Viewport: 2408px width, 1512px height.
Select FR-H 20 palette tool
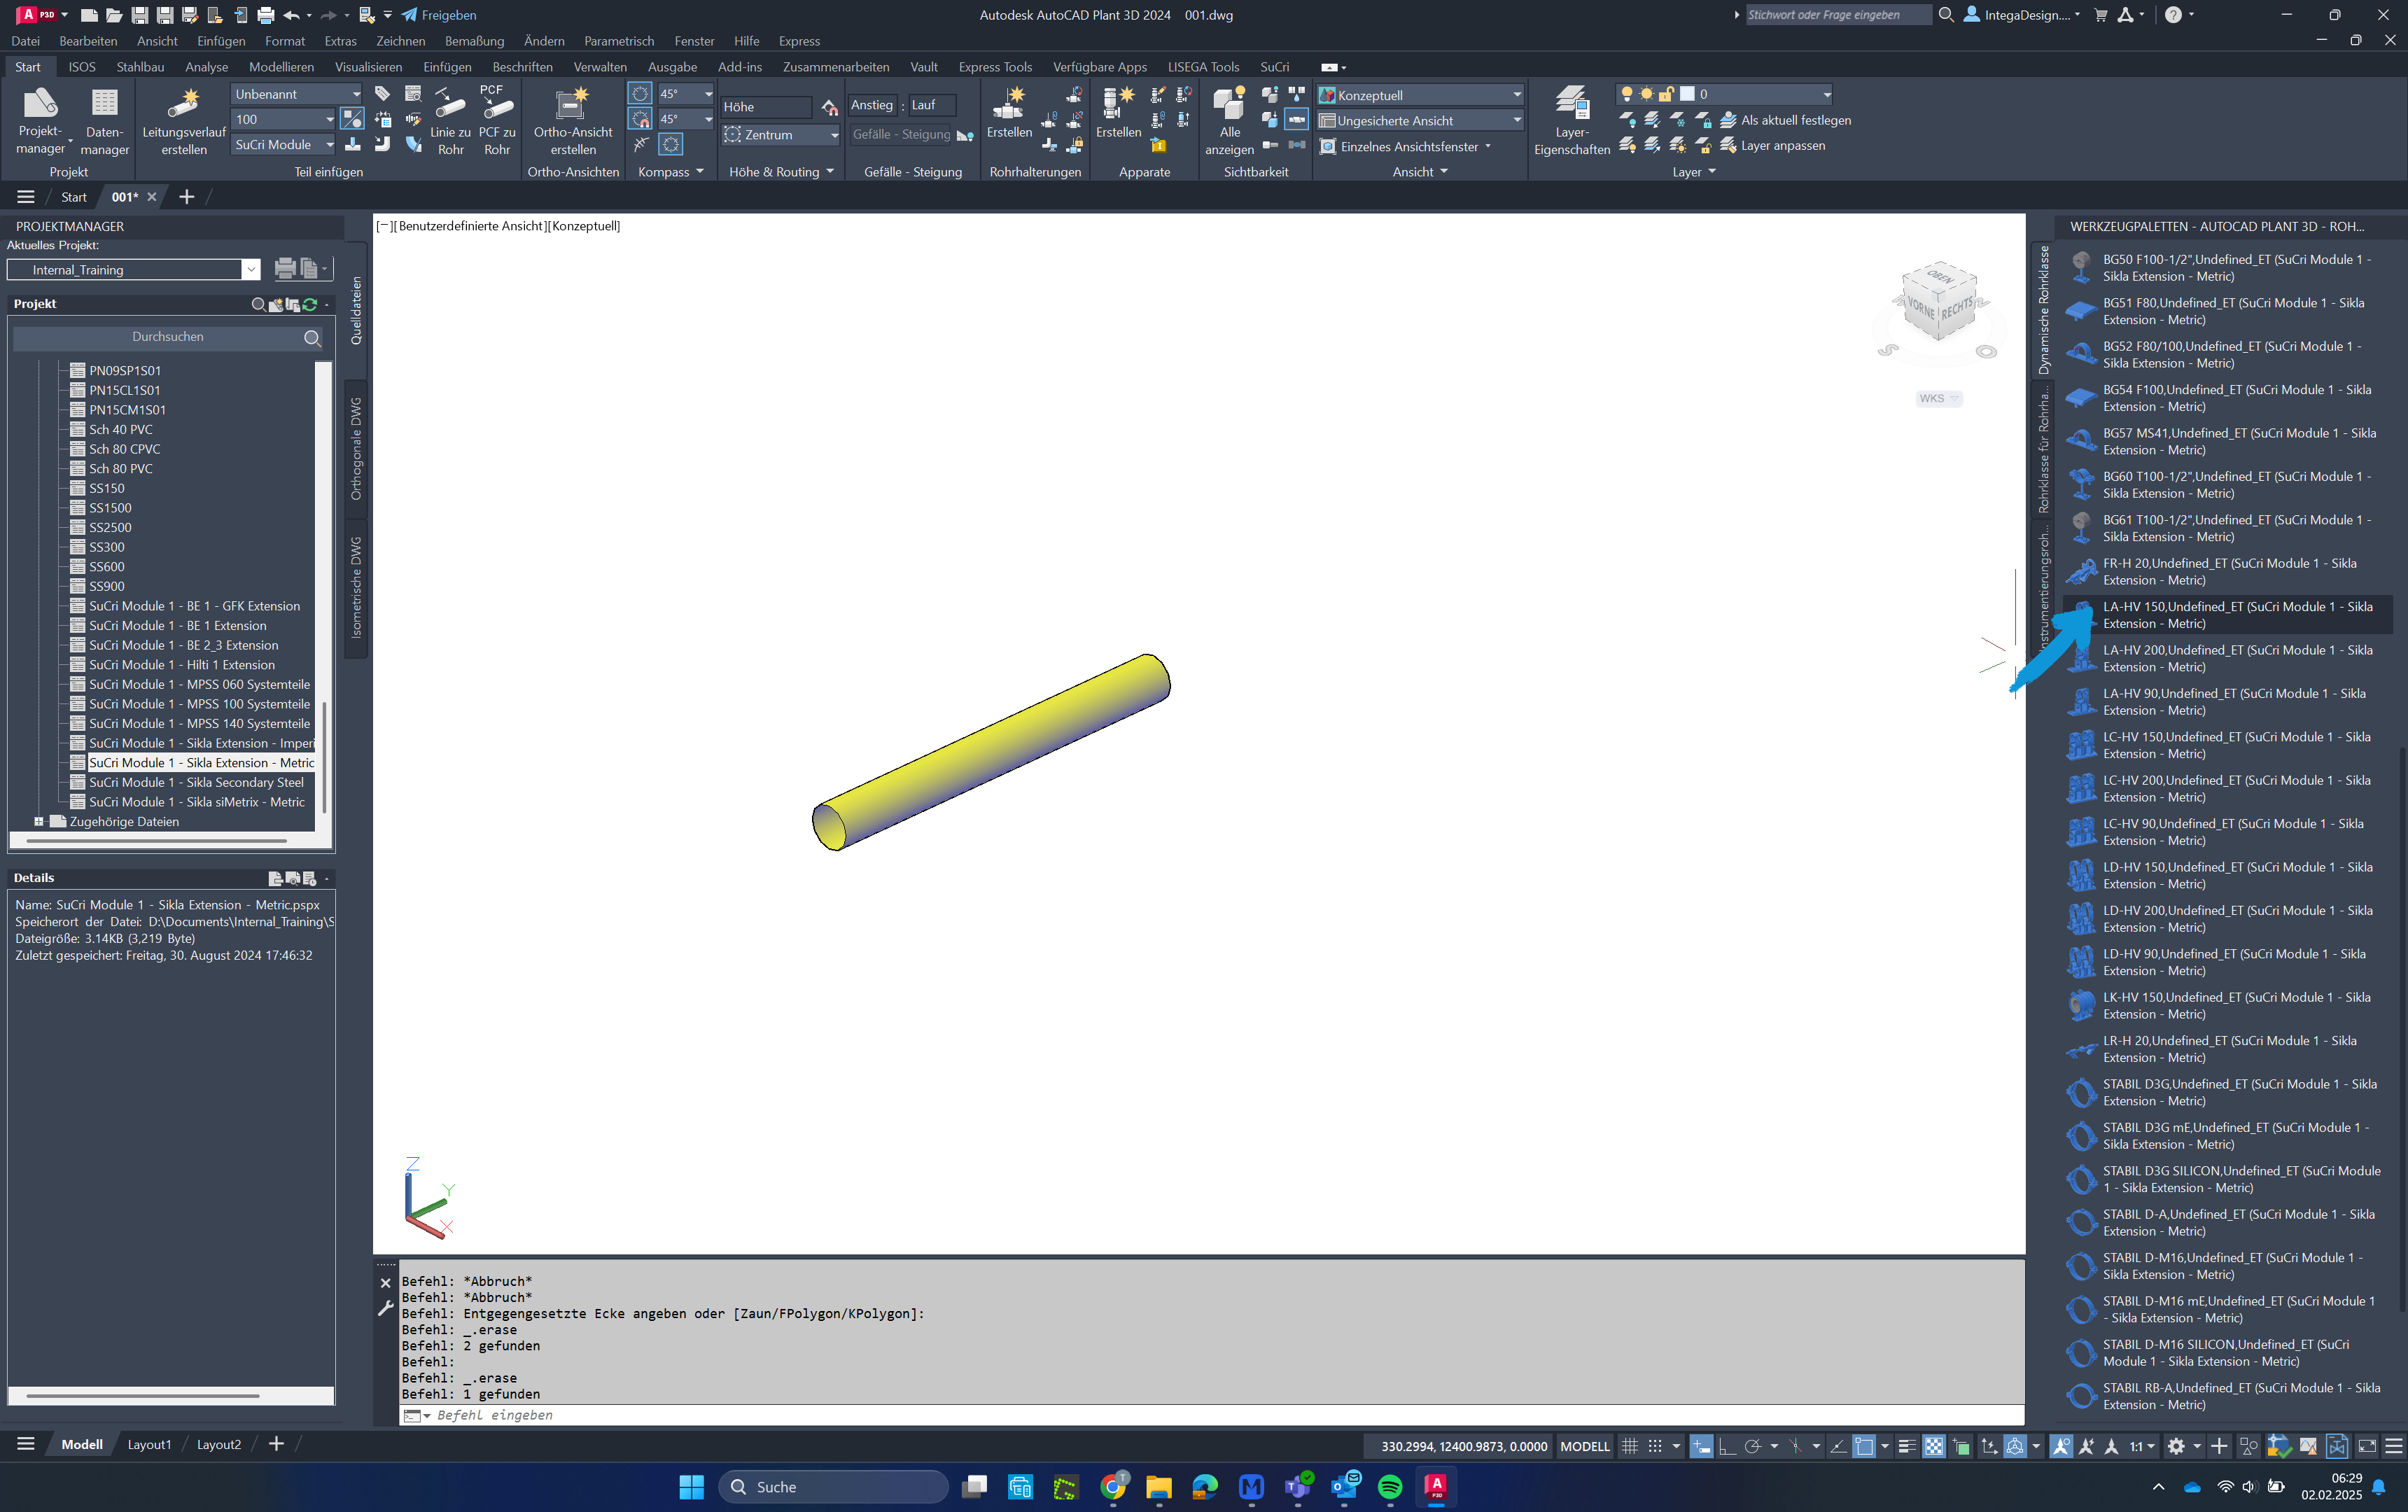2229,571
